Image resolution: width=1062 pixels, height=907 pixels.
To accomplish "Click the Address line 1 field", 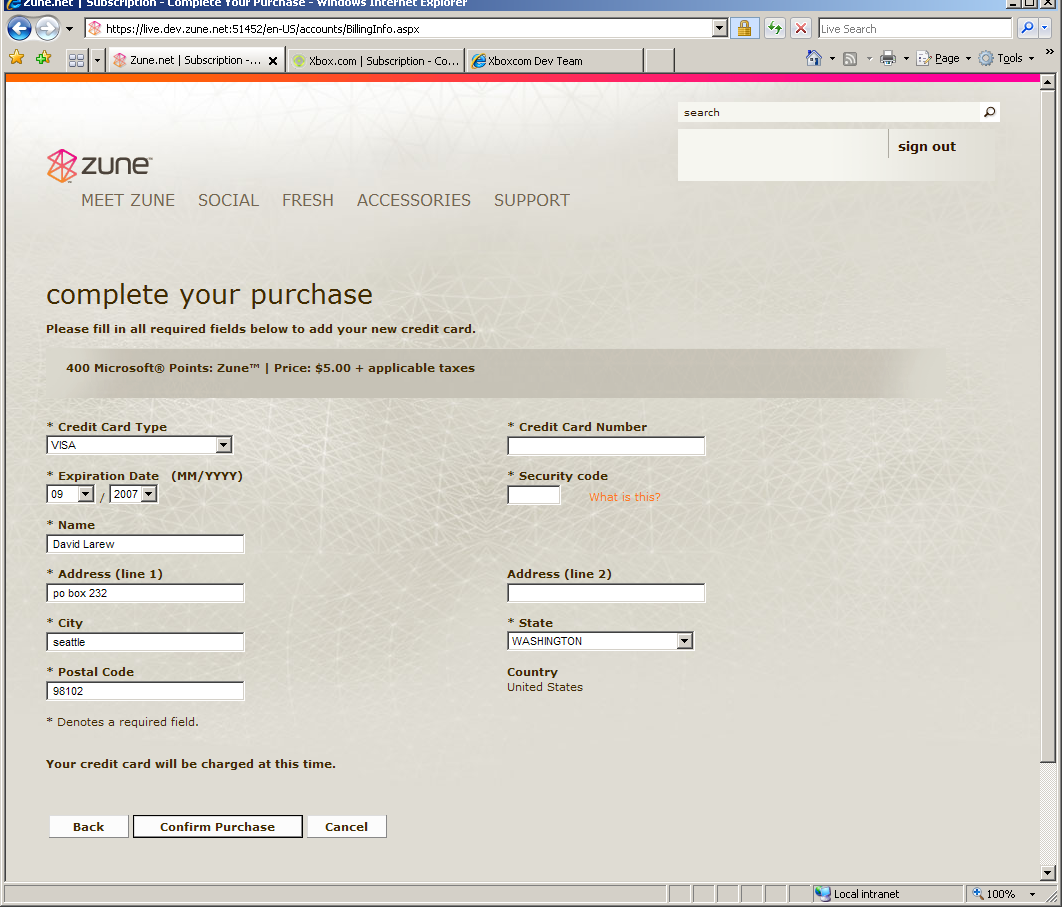I will [145, 593].
